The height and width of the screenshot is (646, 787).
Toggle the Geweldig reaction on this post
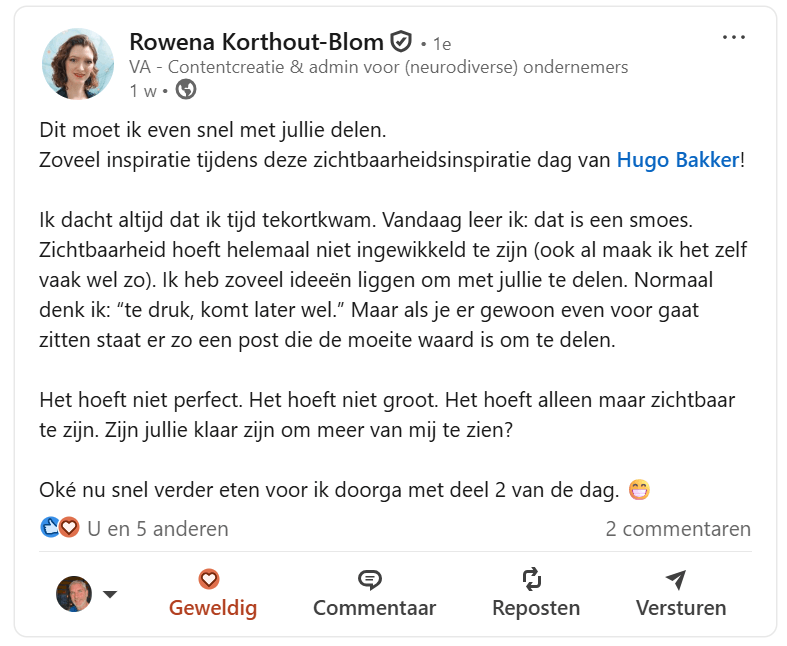(x=212, y=594)
